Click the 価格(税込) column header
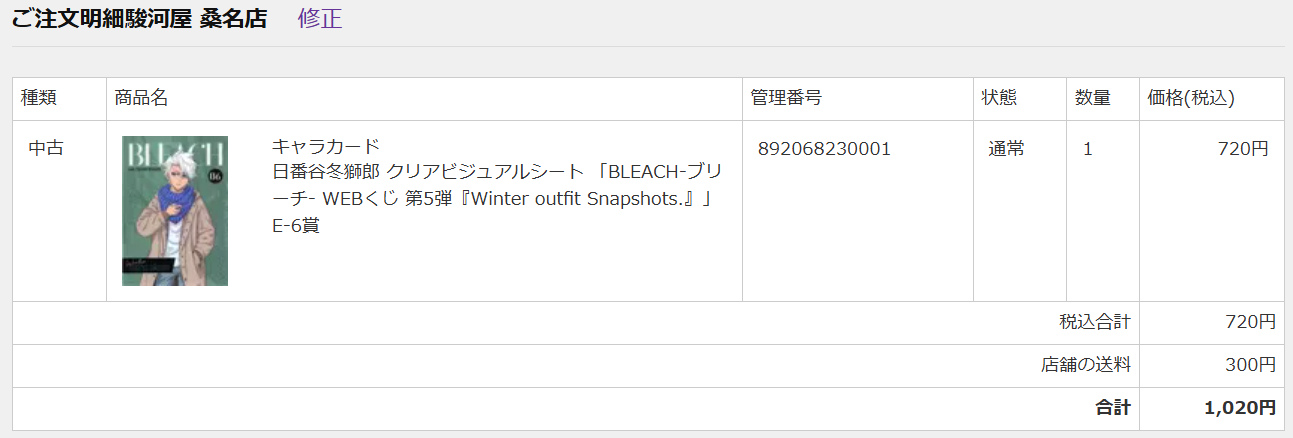This screenshot has width=1293, height=438. click(x=1191, y=98)
